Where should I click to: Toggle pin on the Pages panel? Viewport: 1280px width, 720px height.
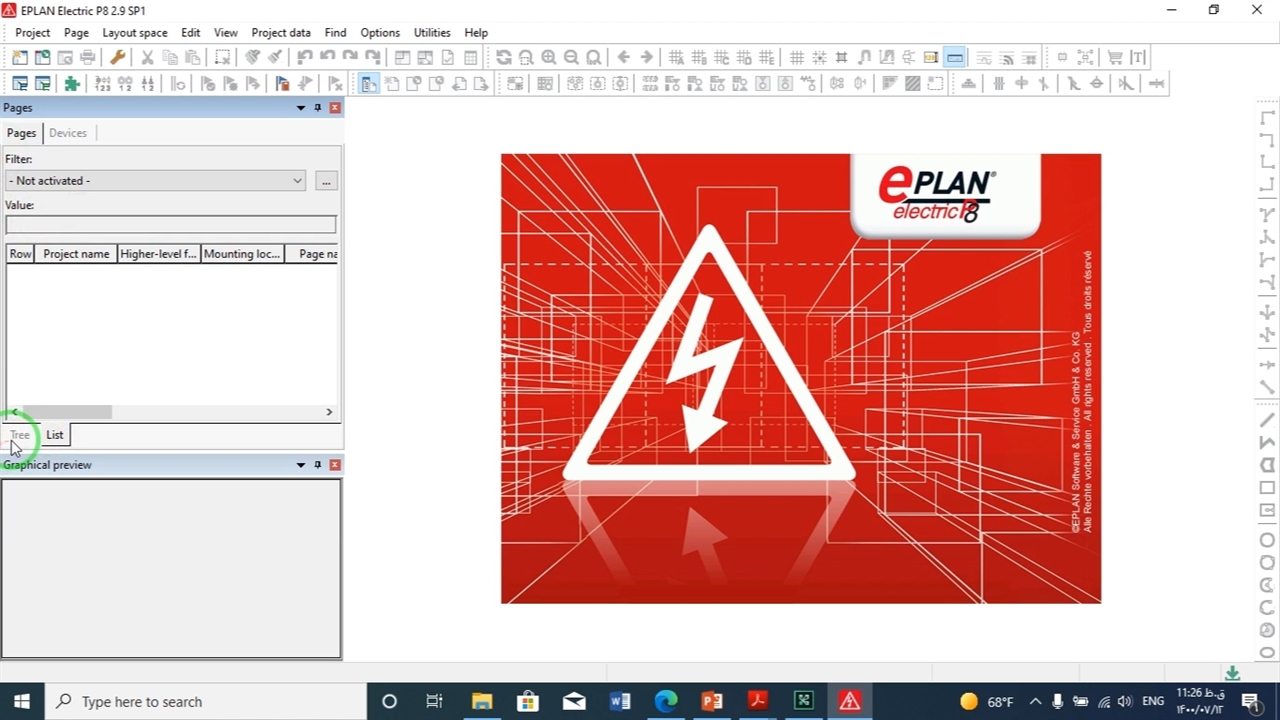pos(318,108)
